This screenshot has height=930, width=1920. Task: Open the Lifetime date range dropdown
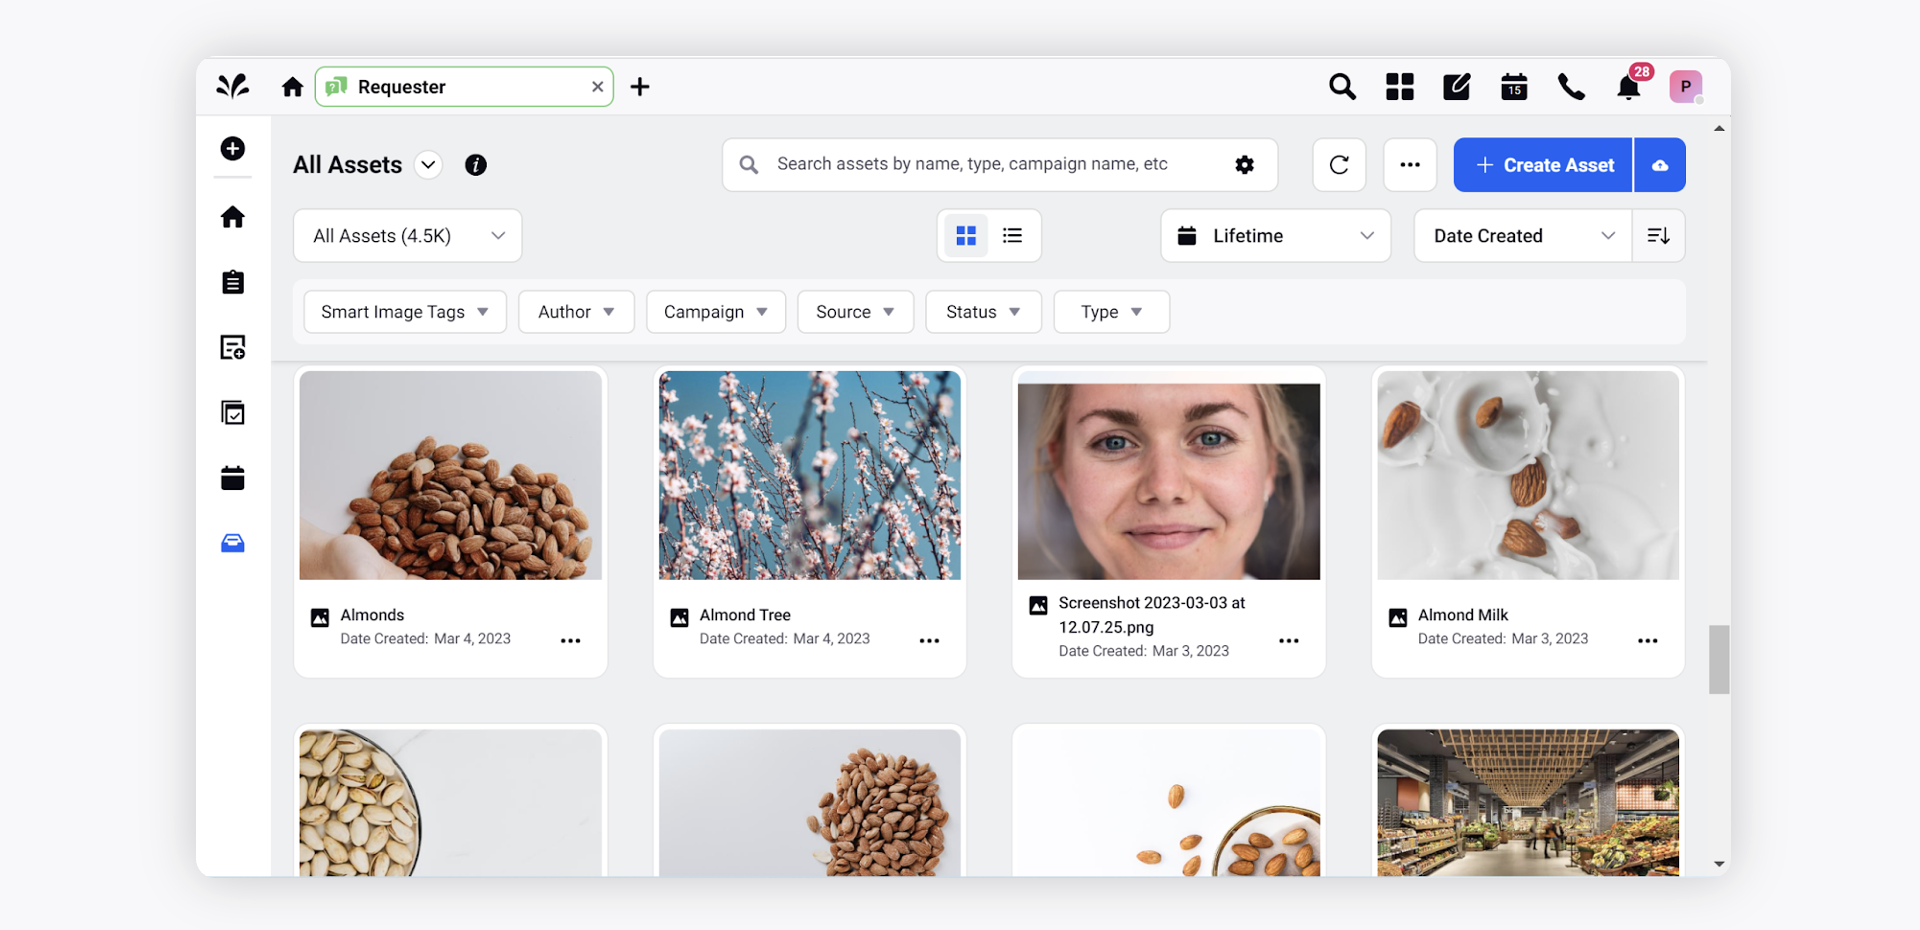pyautogui.click(x=1276, y=236)
